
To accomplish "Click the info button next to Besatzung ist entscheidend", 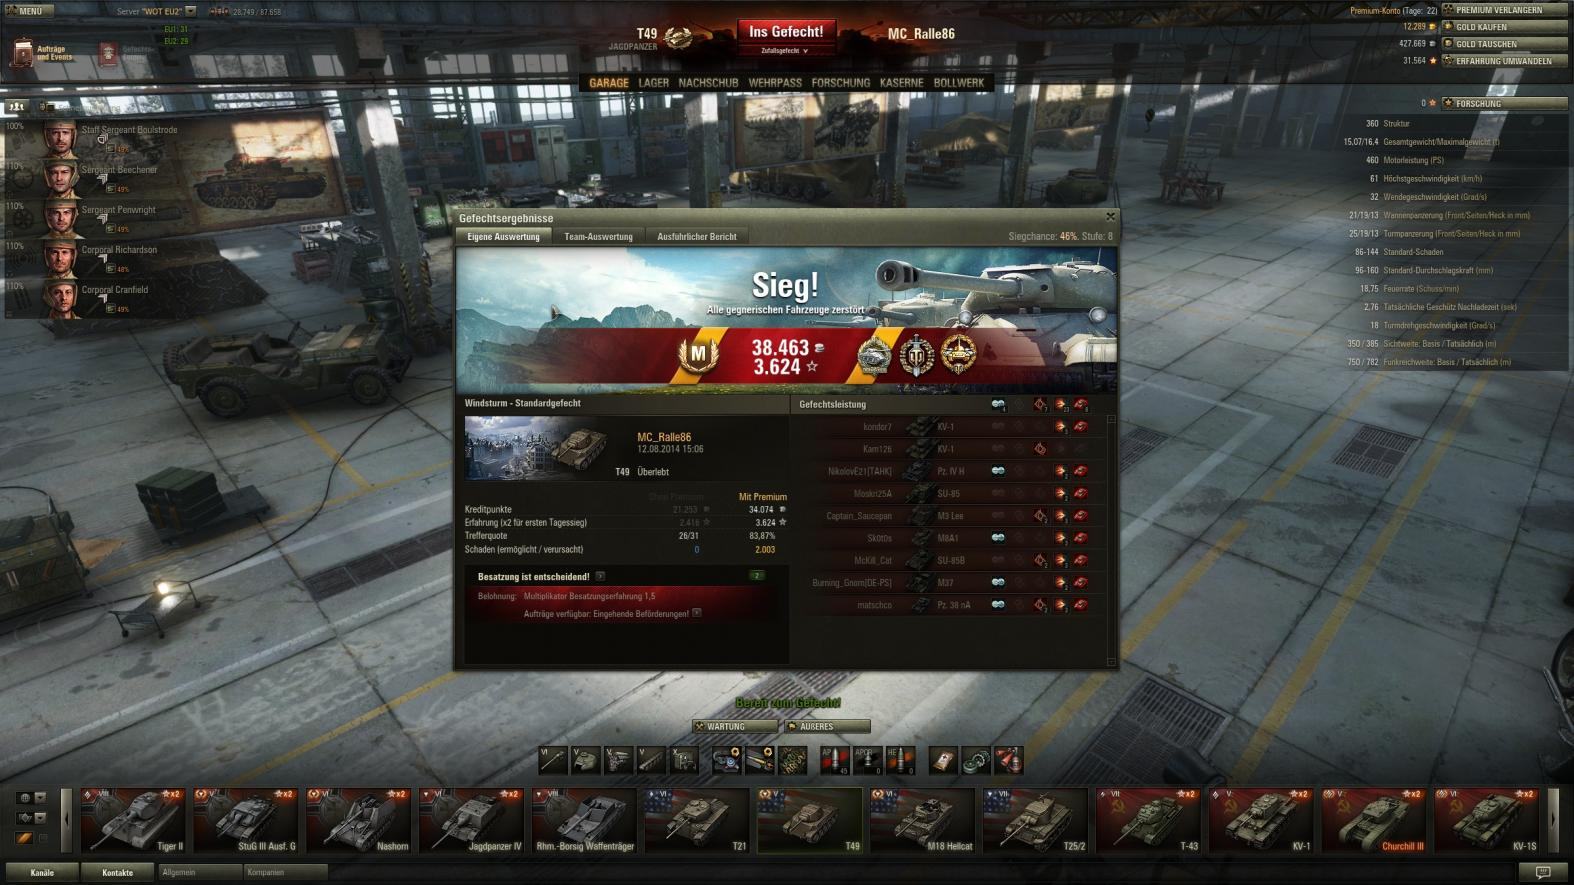I will coord(600,576).
